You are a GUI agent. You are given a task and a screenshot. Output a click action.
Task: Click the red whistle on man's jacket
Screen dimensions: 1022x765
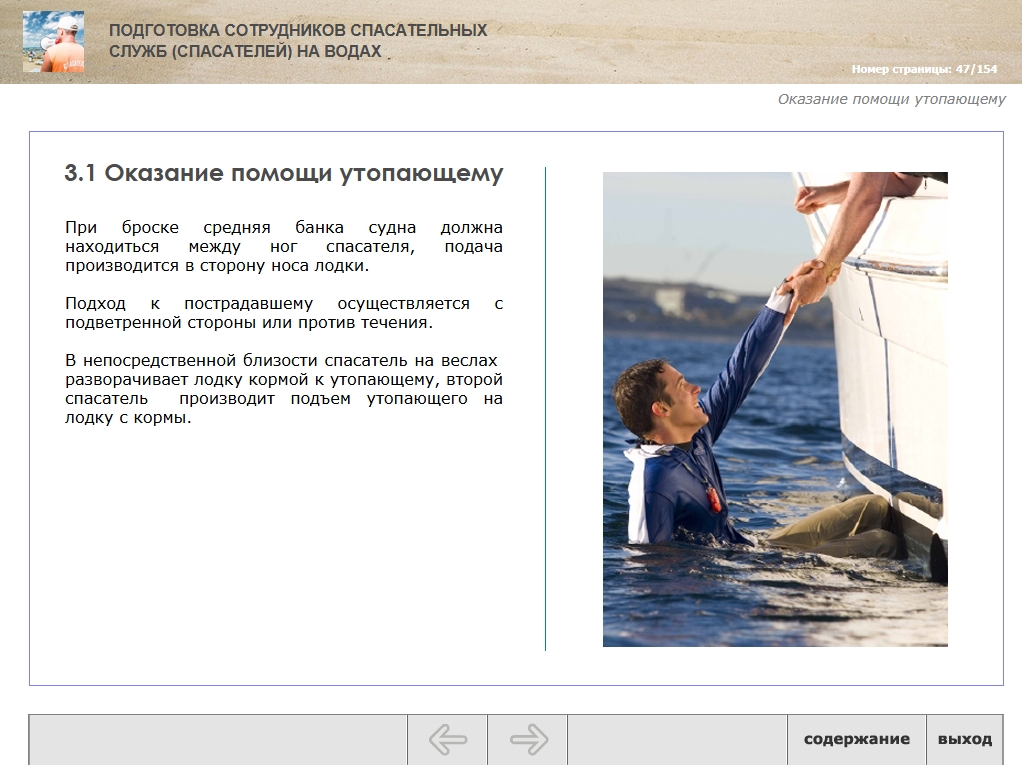point(714,498)
